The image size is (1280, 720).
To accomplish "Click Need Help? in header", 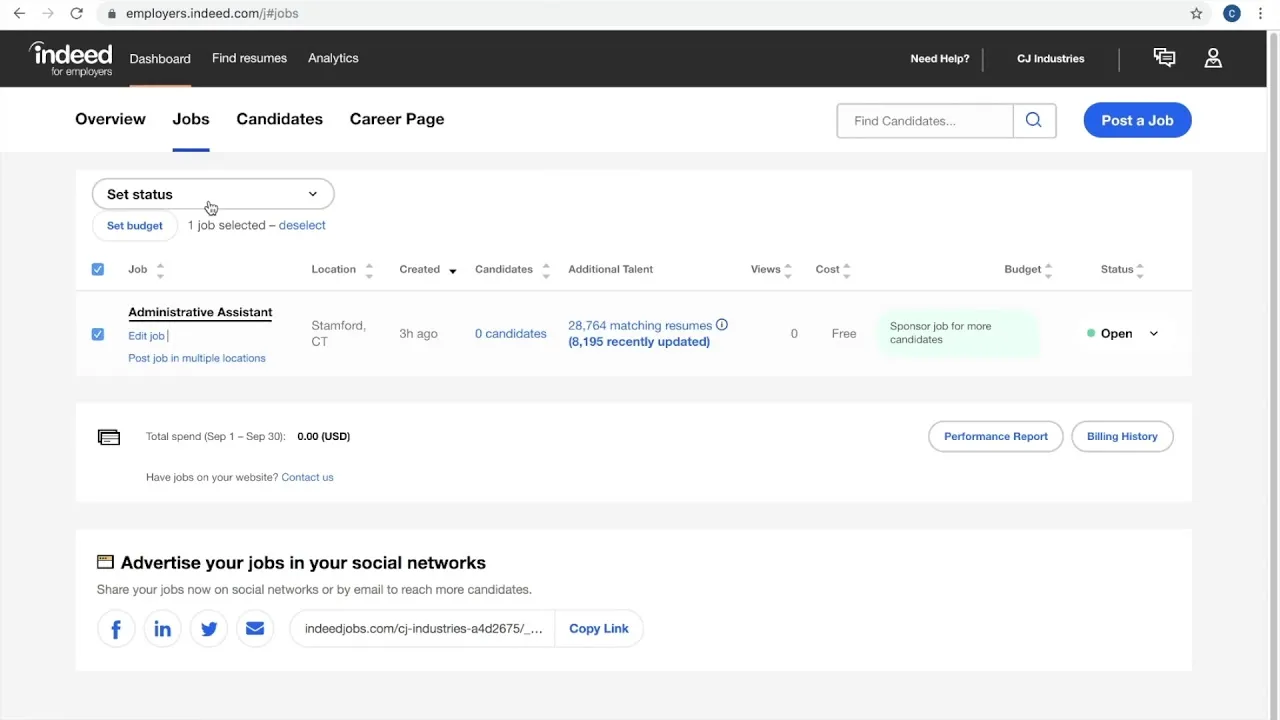I will point(940,59).
